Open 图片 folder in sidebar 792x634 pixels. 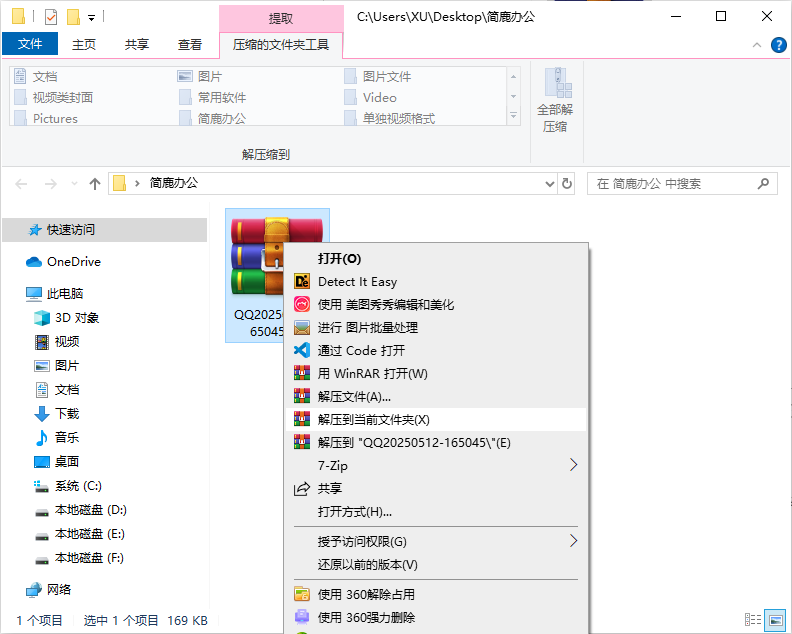click(x=57, y=366)
